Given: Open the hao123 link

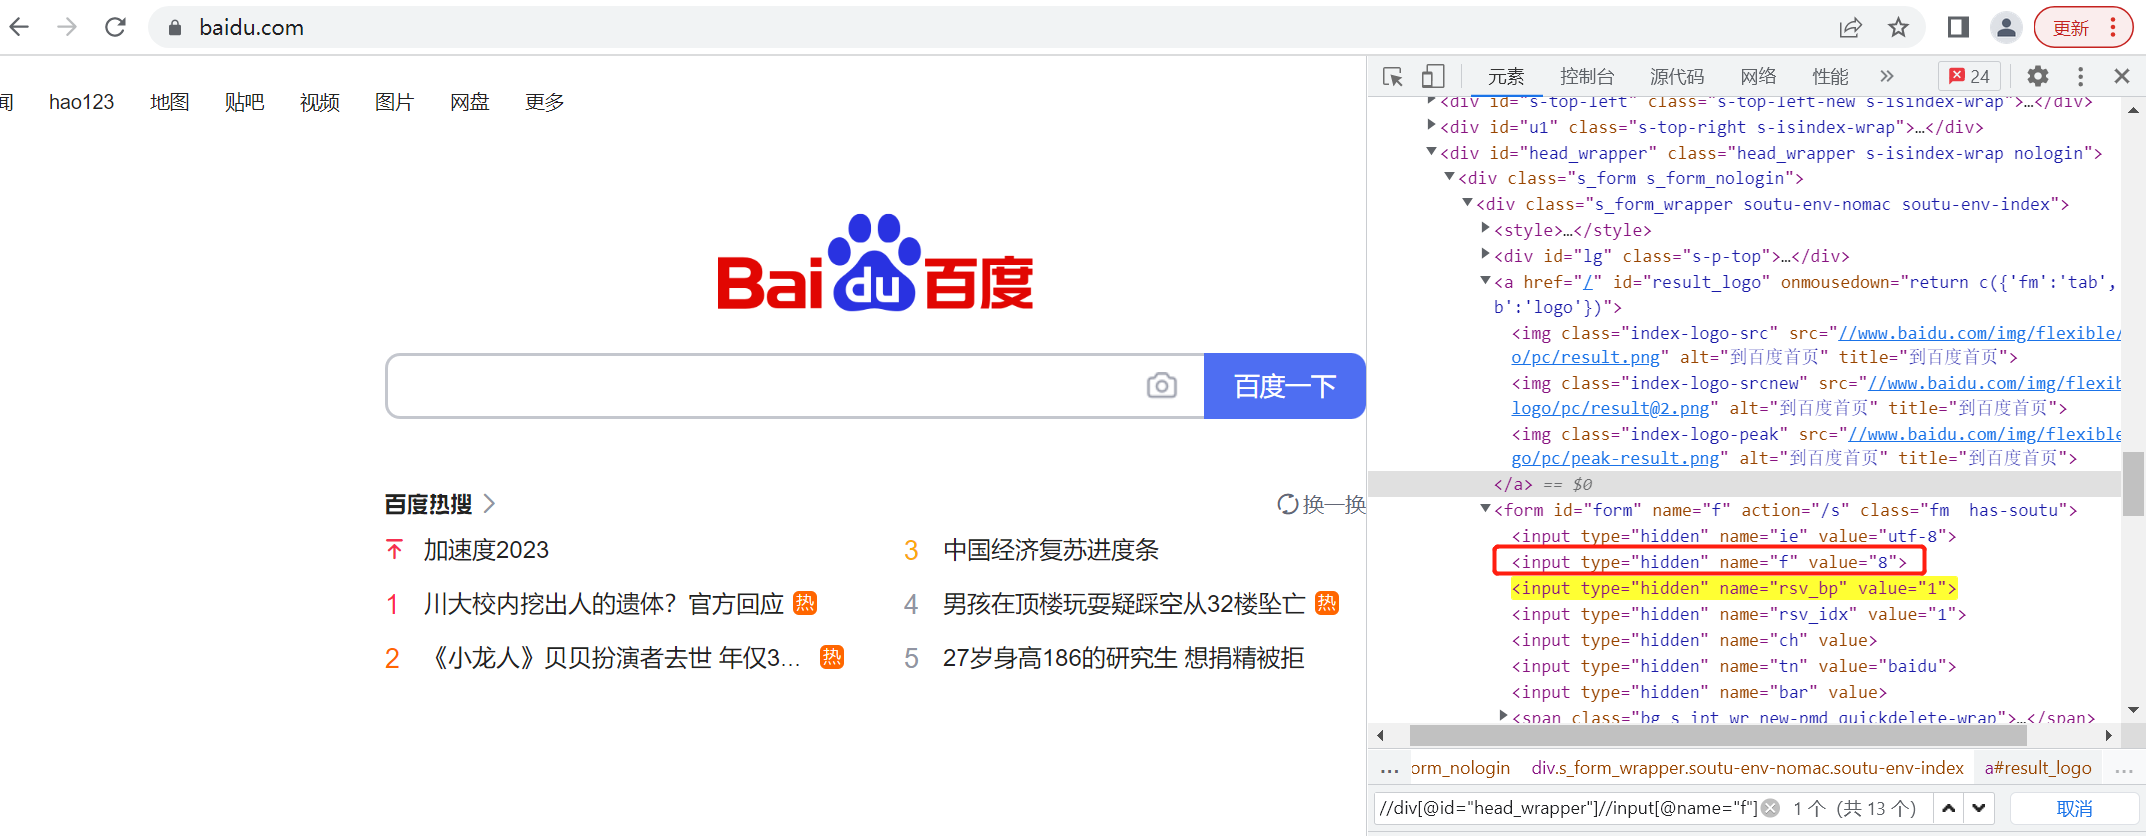Looking at the screenshot, I should [x=81, y=102].
